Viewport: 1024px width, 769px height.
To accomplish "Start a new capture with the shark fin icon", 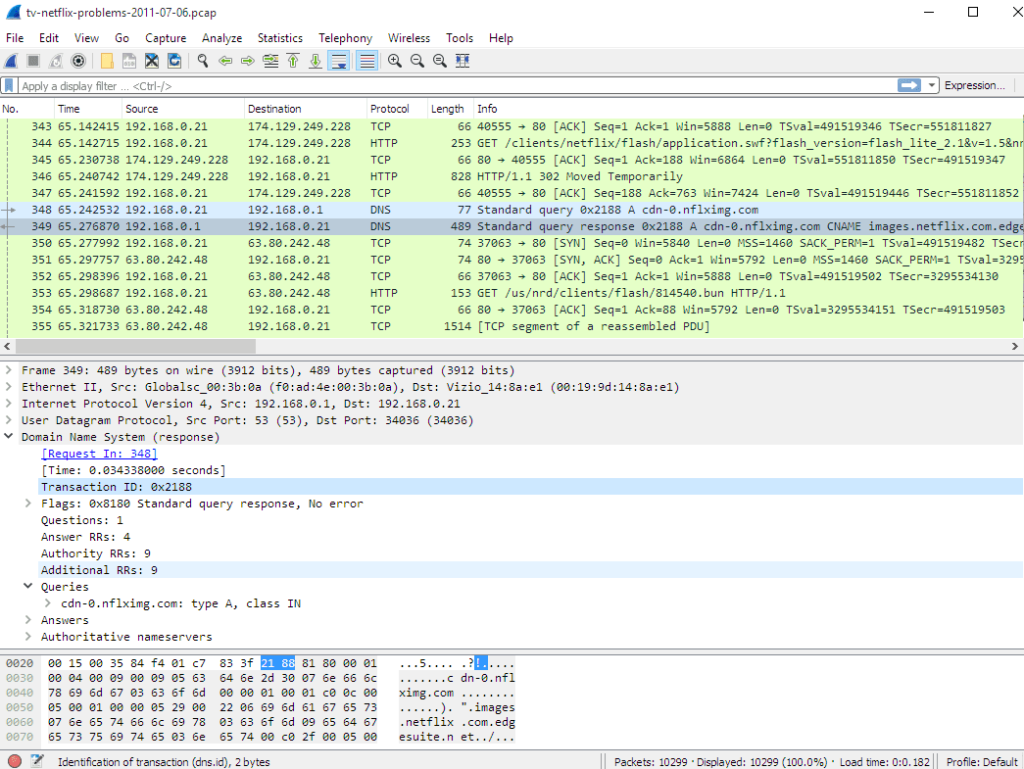I will point(12,60).
